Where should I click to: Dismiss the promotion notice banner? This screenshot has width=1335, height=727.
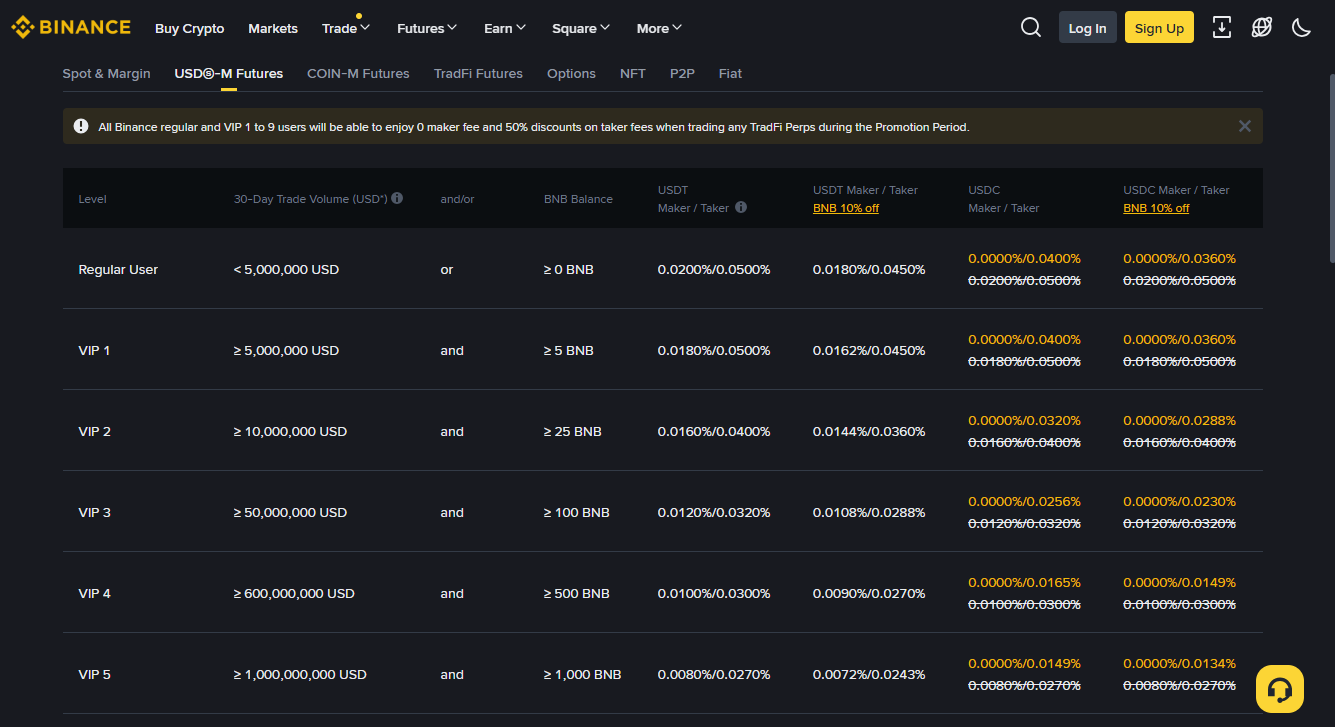click(1245, 126)
